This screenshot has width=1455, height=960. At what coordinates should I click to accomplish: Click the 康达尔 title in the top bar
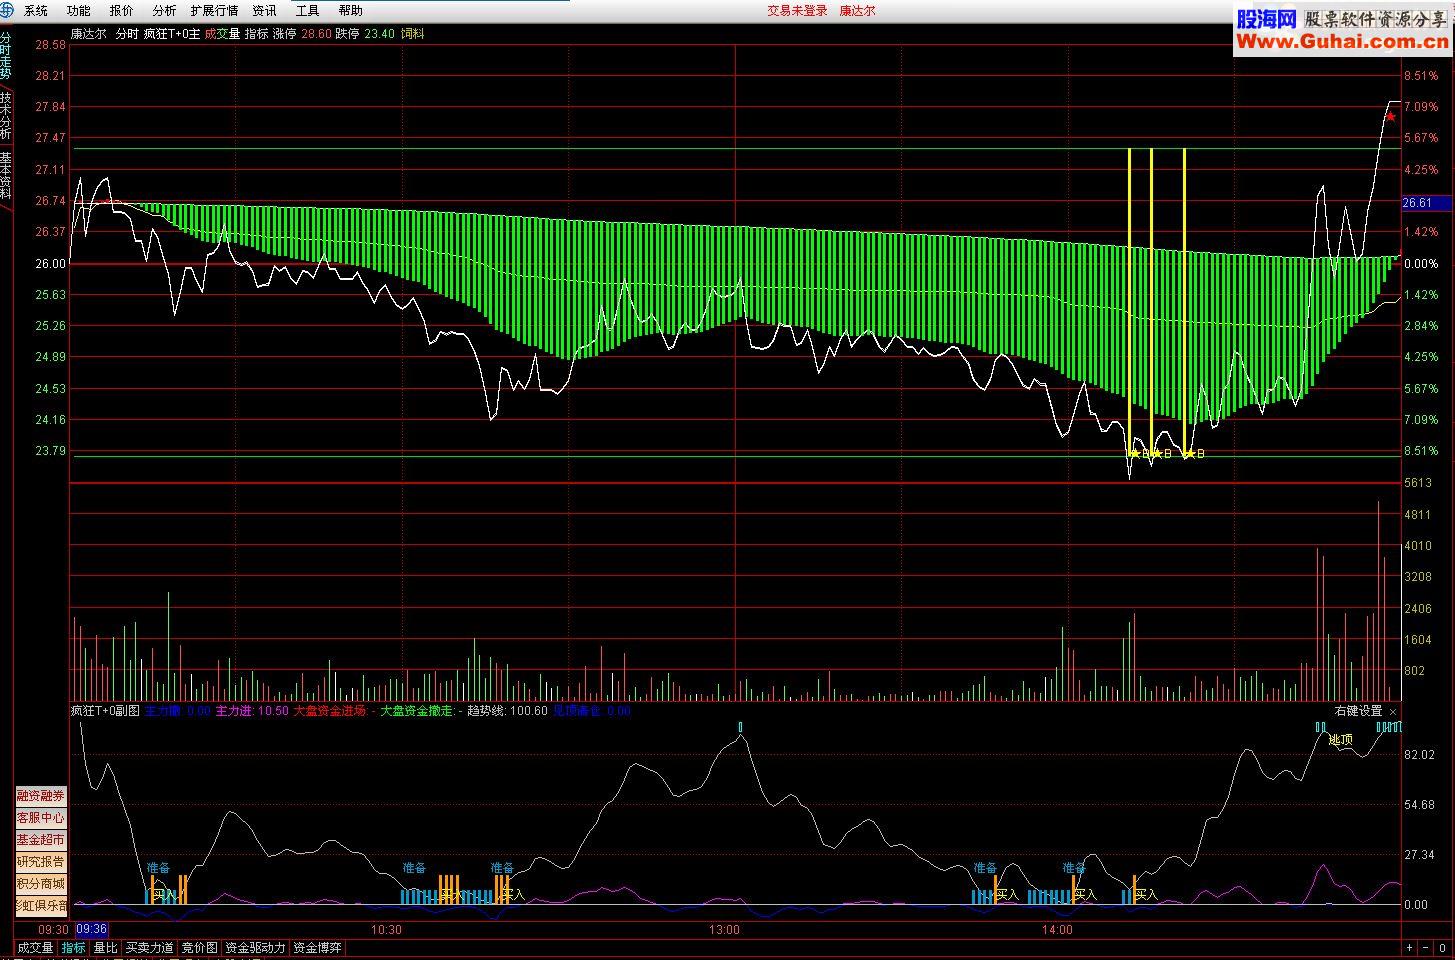tap(857, 11)
